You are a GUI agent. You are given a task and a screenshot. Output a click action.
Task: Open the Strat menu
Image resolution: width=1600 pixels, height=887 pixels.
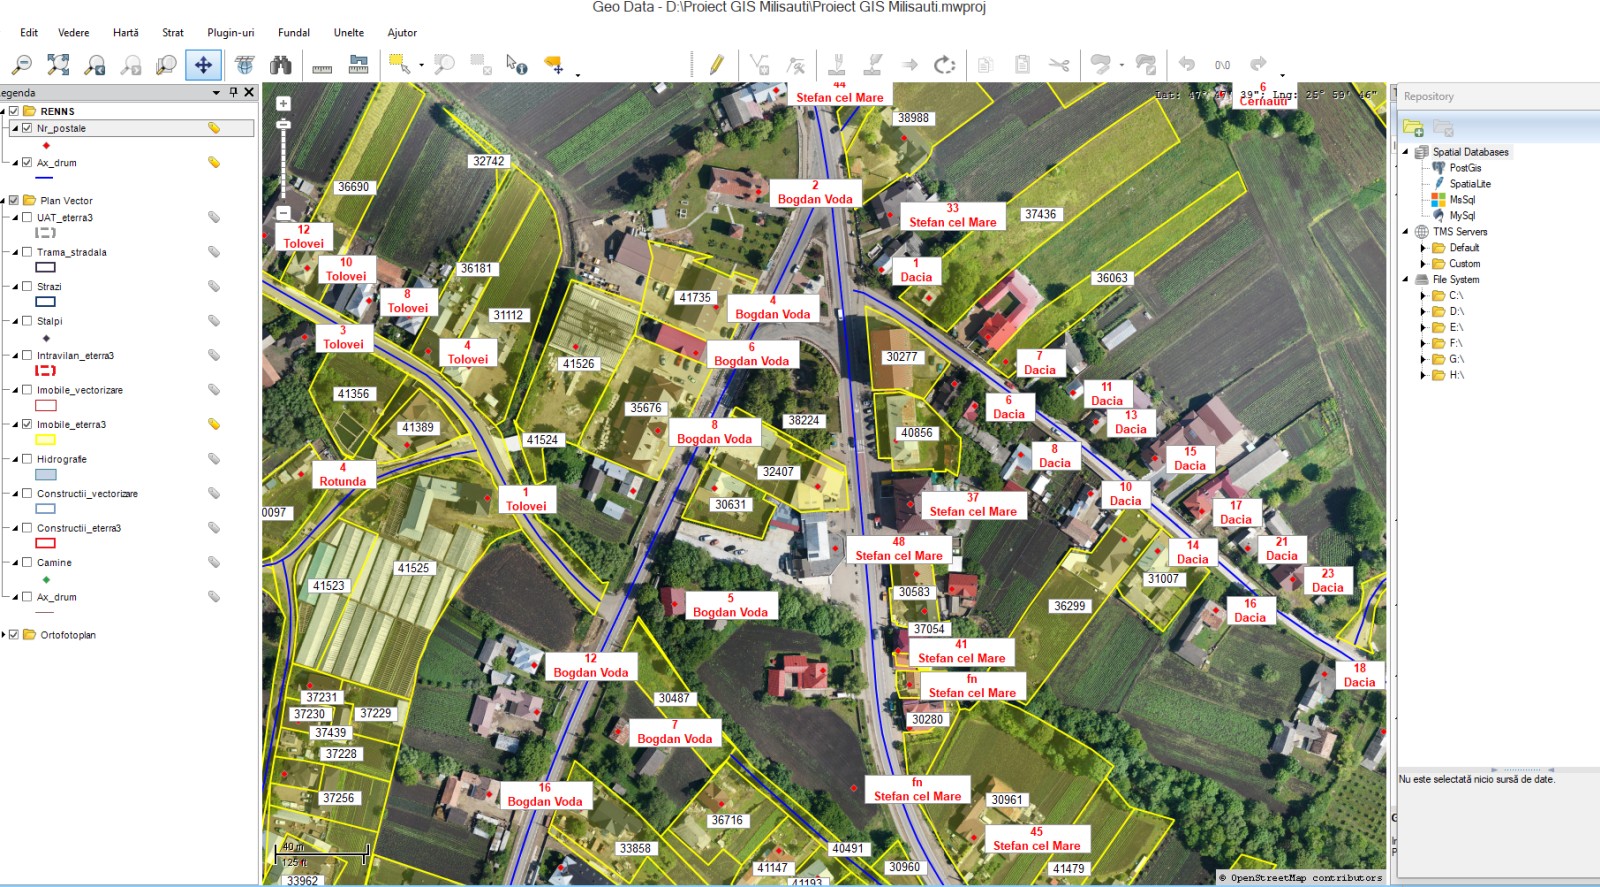pyautogui.click(x=173, y=33)
